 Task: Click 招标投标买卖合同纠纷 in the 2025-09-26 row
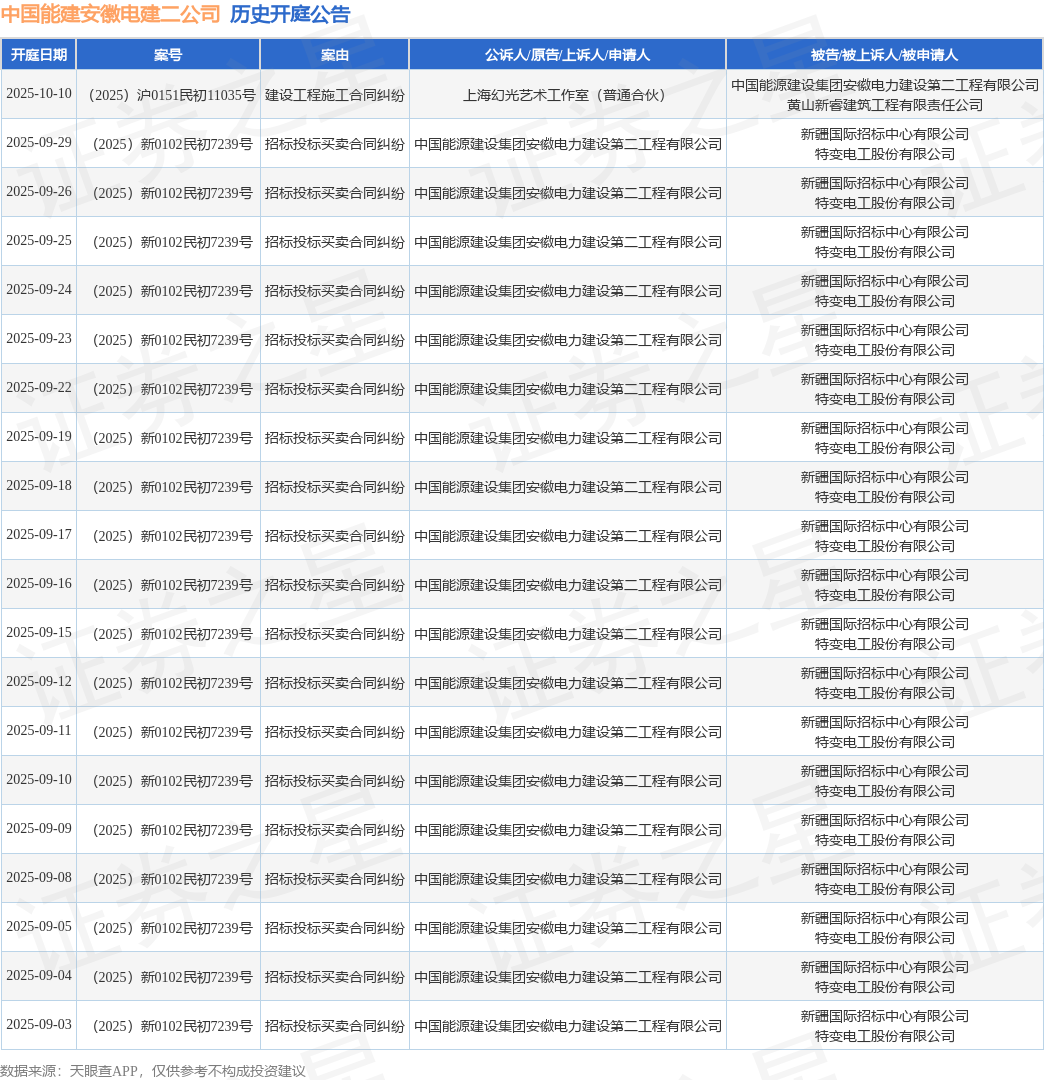click(335, 193)
